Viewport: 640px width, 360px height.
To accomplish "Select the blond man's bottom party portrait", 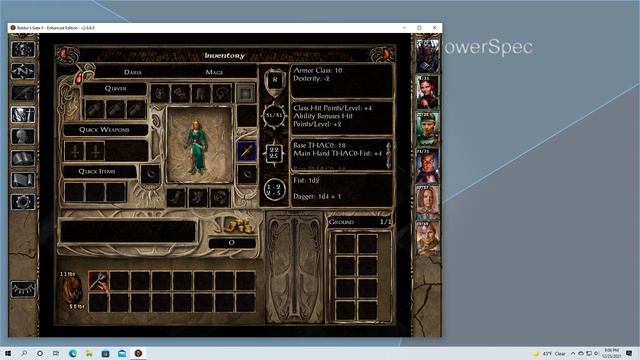I will click(x=427, y=239).
